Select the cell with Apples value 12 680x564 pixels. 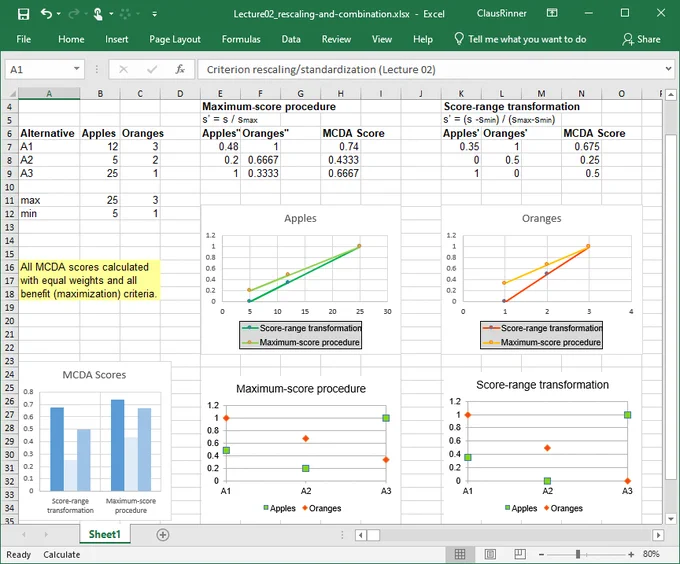(100, 147)
